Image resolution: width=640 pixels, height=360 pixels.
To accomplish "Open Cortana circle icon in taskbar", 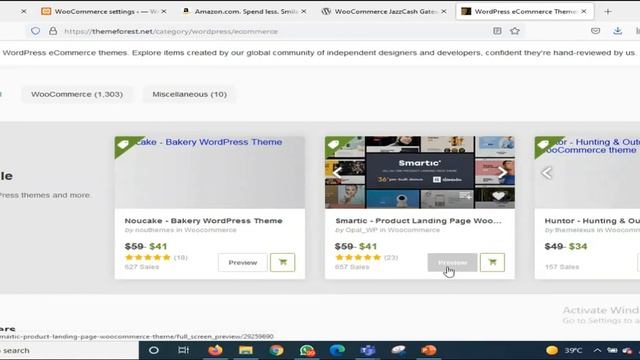I will click(x=154, y=350).
